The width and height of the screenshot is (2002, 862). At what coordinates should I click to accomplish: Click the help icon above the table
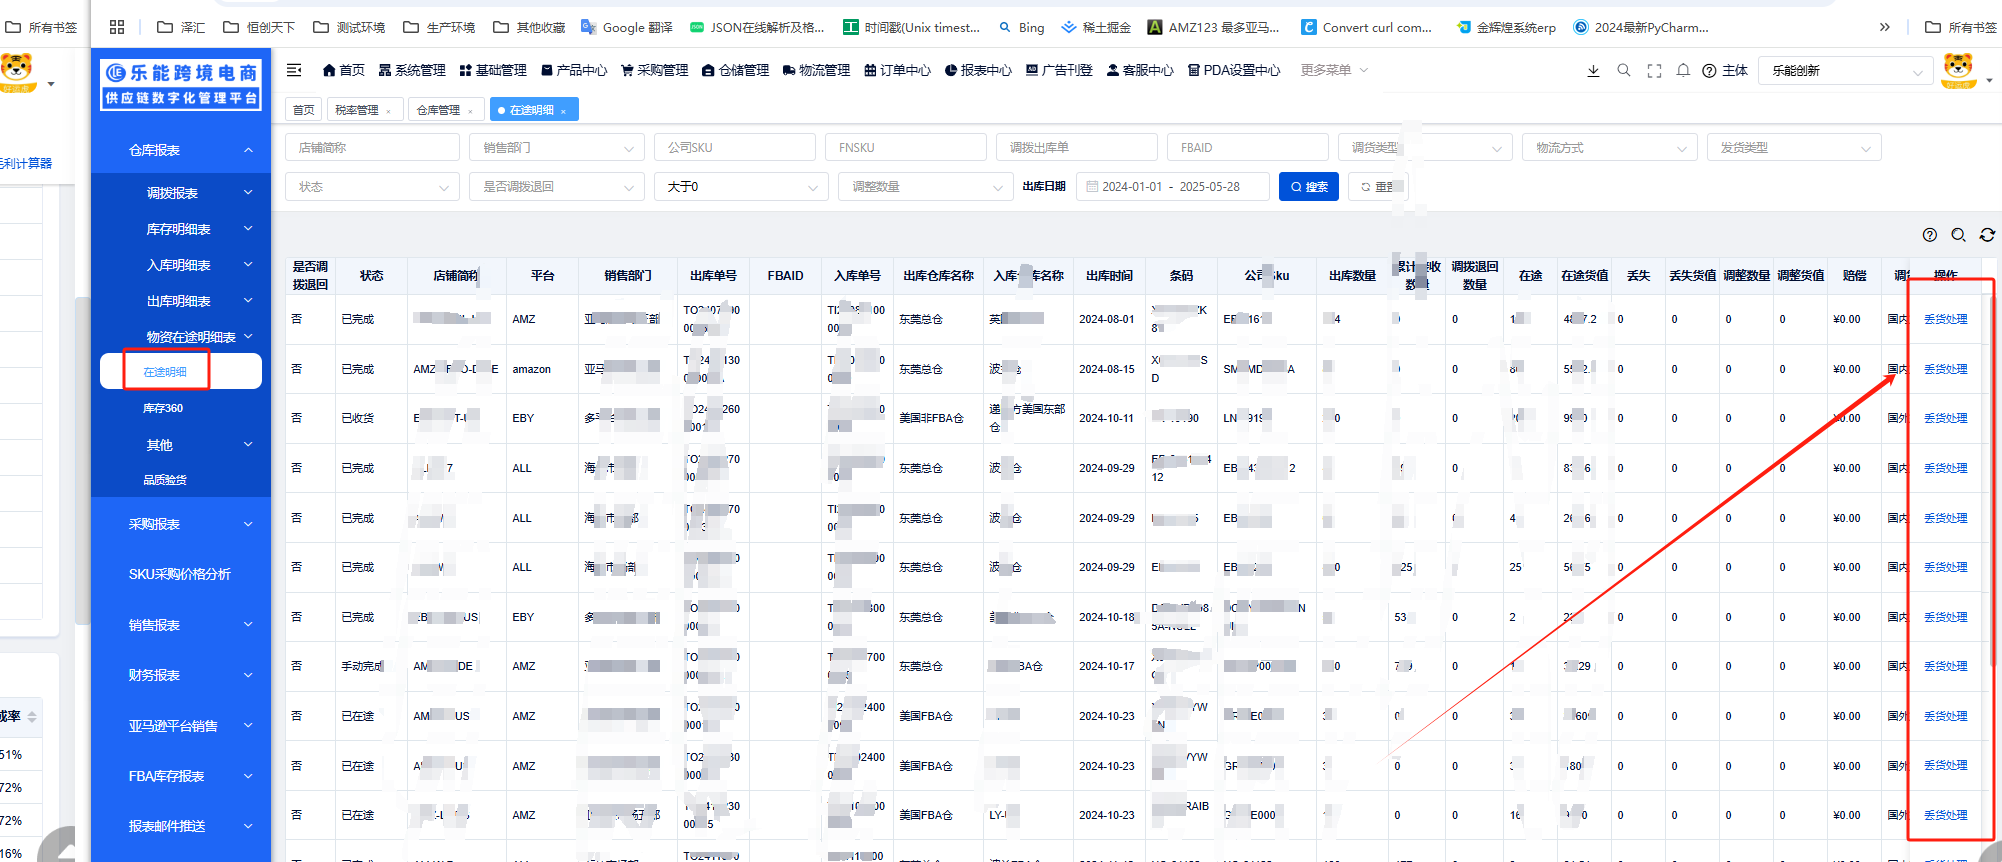tap(1929, 235)
